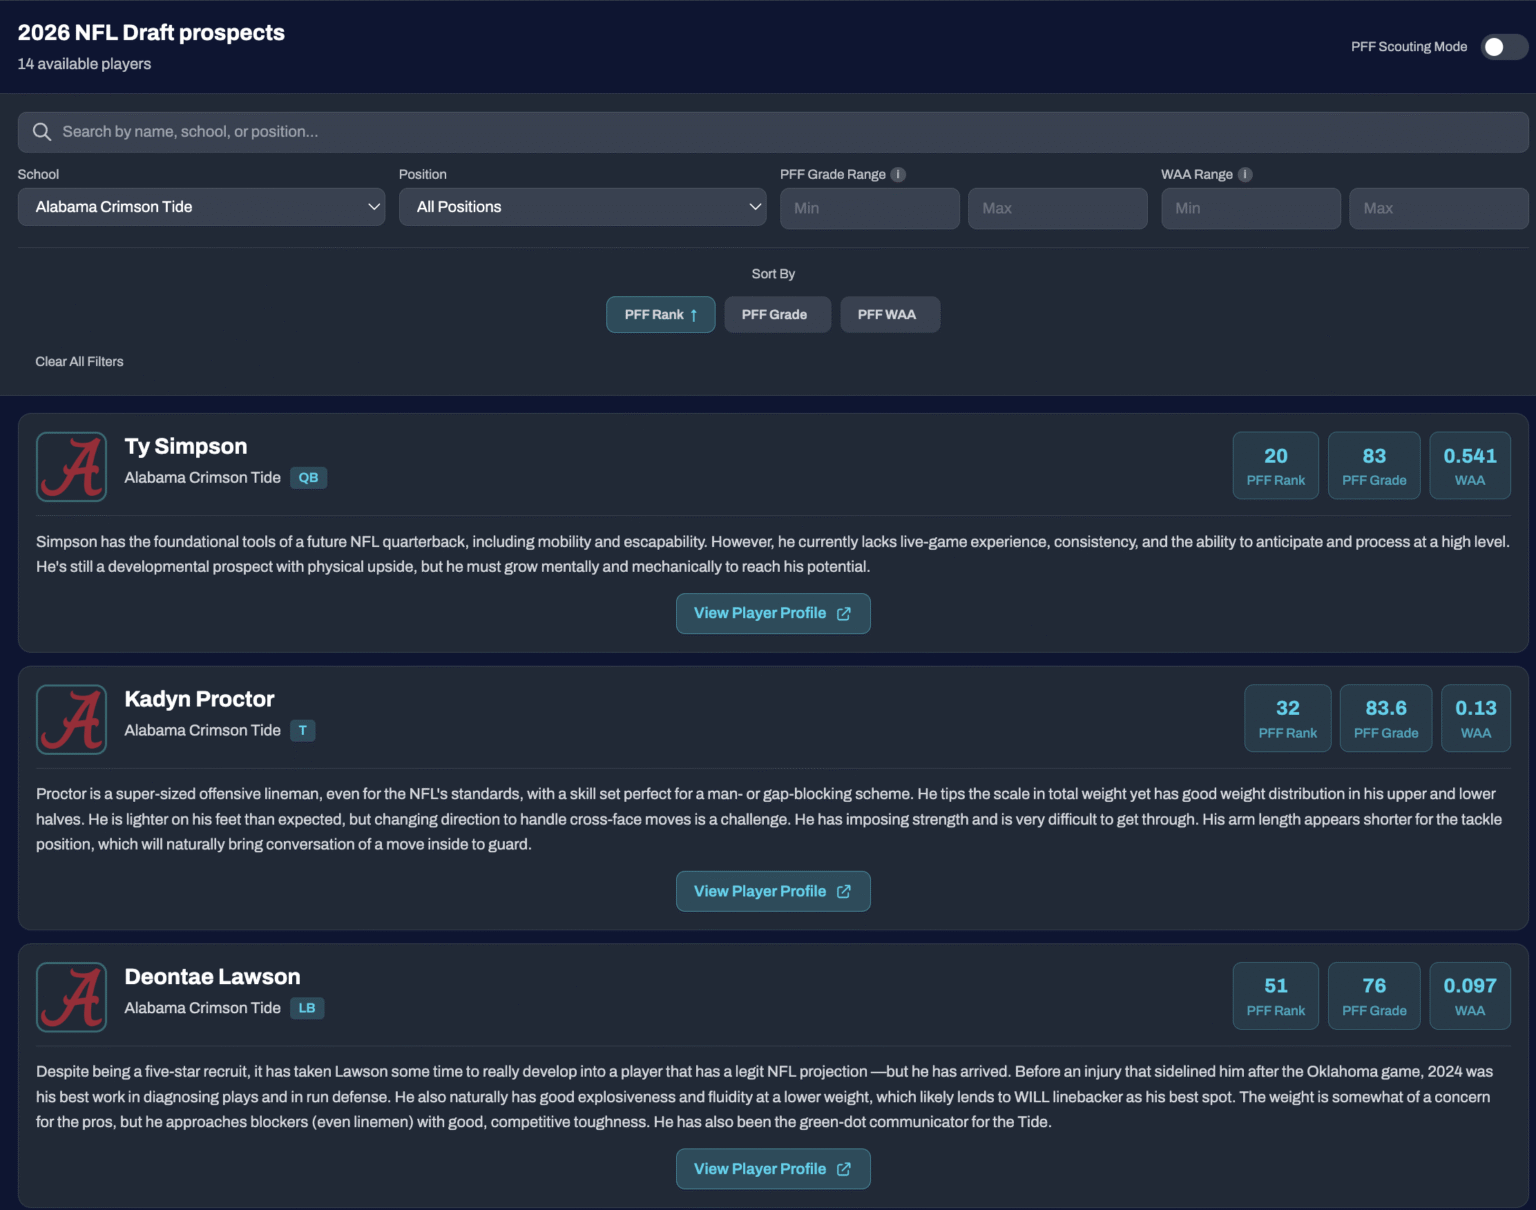Sort players by PFF Grade
1536x1210 pixels.
pos(776,315)
